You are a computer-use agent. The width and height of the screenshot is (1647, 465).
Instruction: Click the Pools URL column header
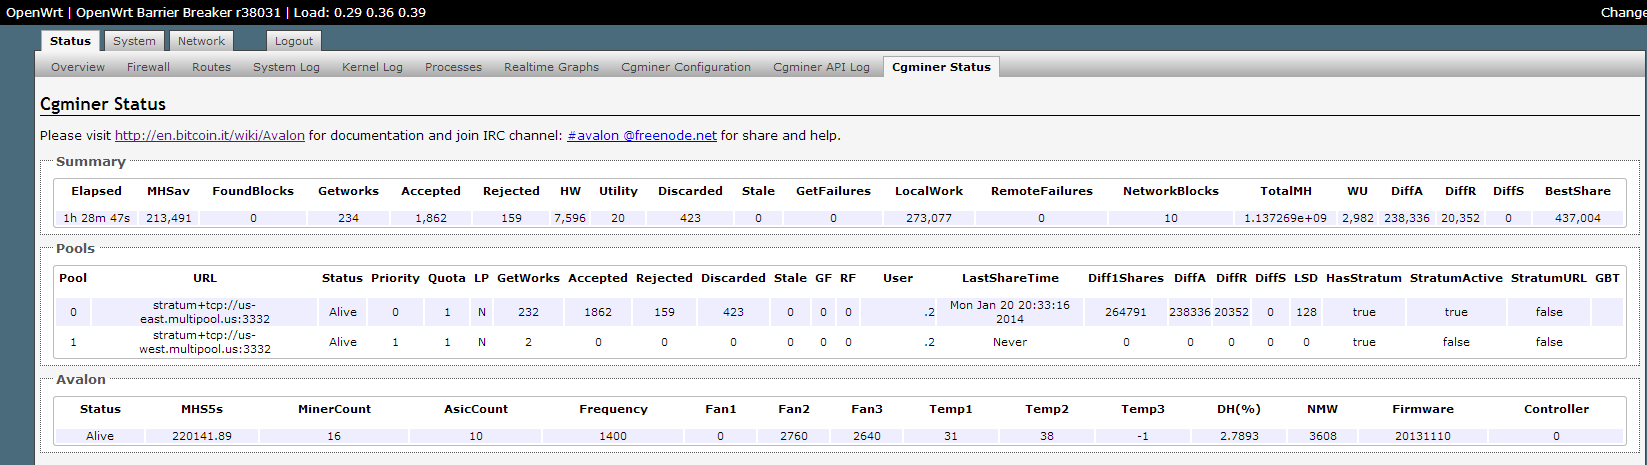pyautogui.click(x=204, y=278)
